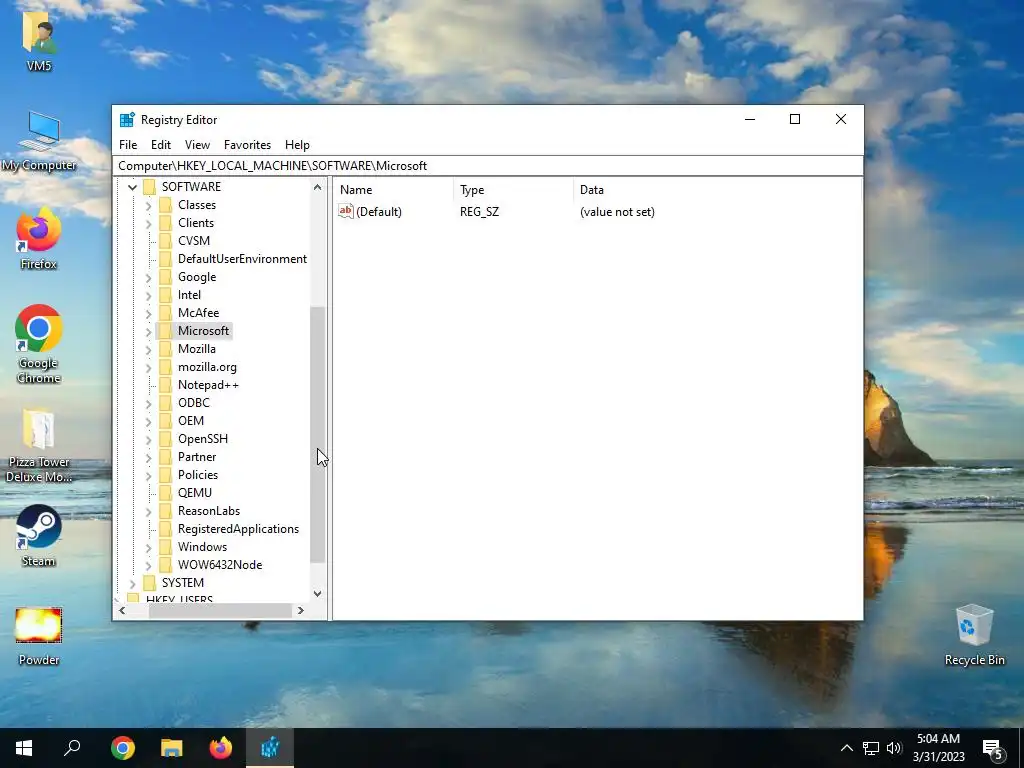
Task: Expand the WOW6432Node key
Action: pyautogui.click(x=148, y=566)
